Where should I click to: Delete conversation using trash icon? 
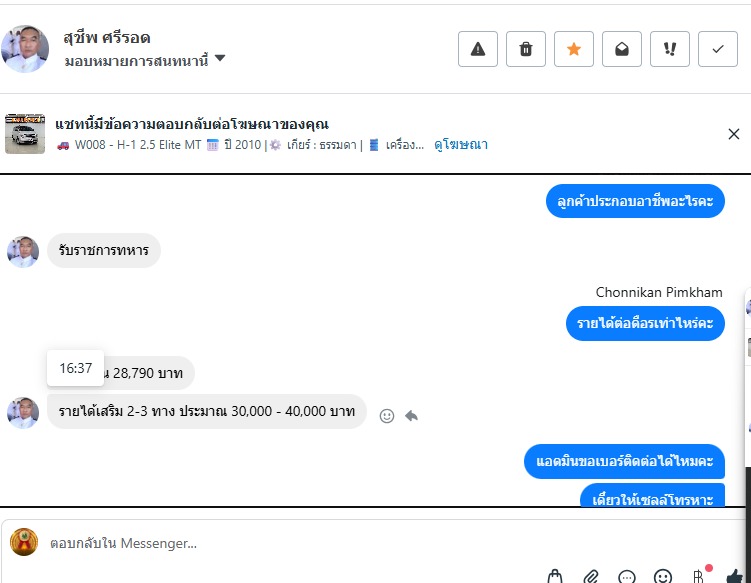tap(525, 49)
